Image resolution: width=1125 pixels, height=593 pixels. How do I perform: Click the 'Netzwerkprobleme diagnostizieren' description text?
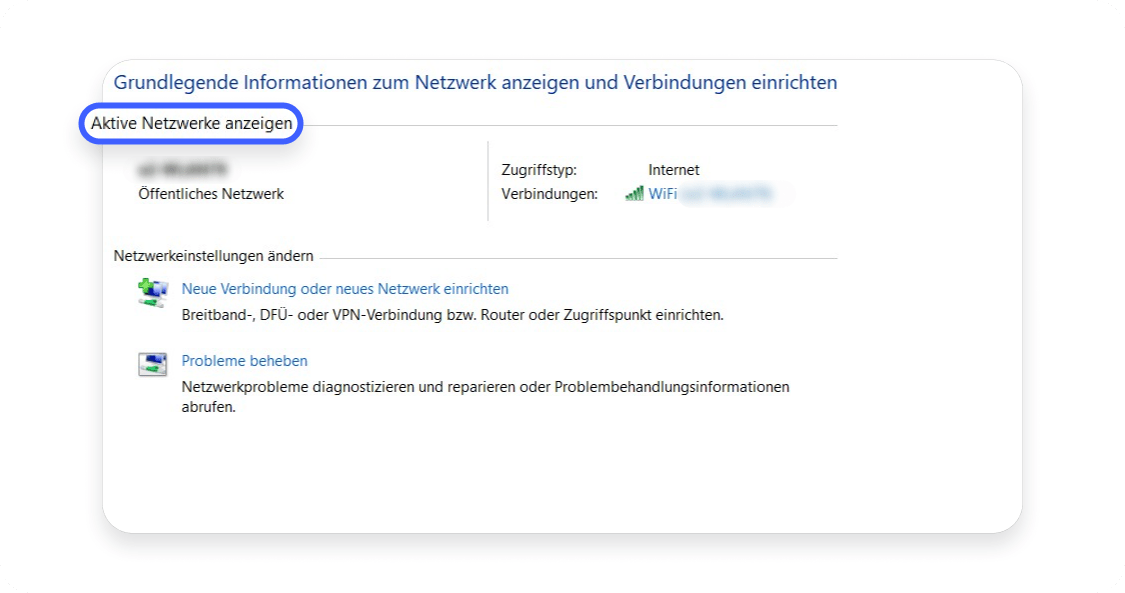(485, 386)
